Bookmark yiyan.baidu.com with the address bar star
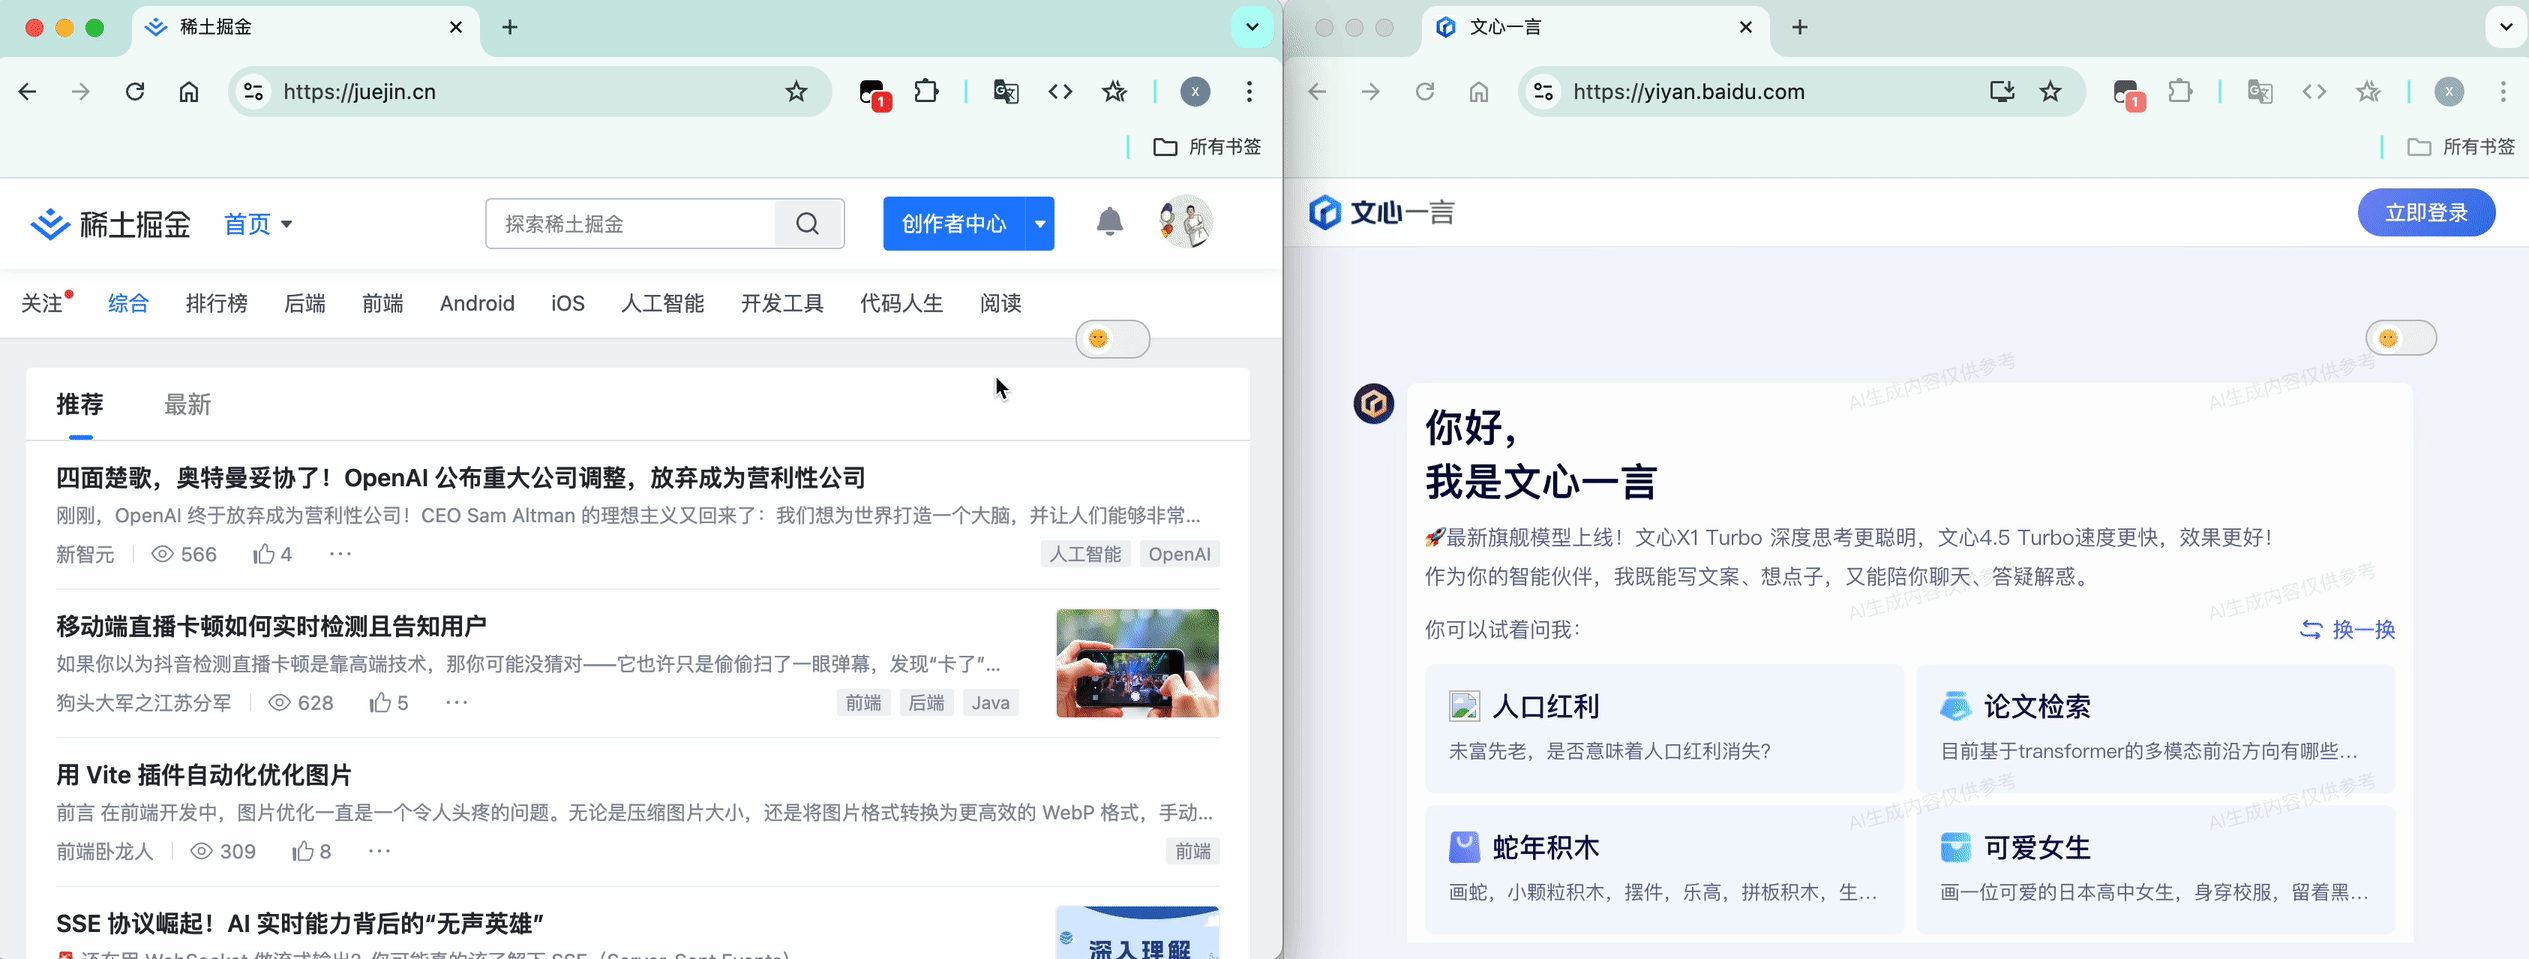Screen dimensions: 2529x959 click(x=2051, y=92)
